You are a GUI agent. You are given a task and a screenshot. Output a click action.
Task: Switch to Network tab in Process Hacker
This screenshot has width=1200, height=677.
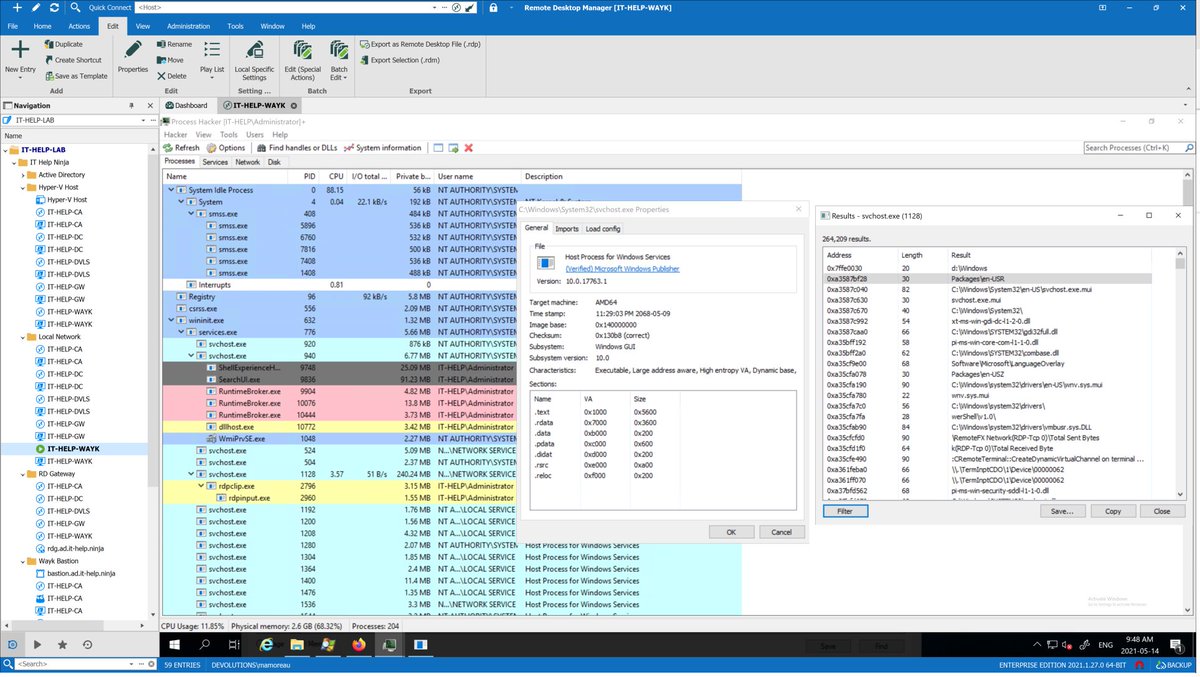[x=247, y=162]
